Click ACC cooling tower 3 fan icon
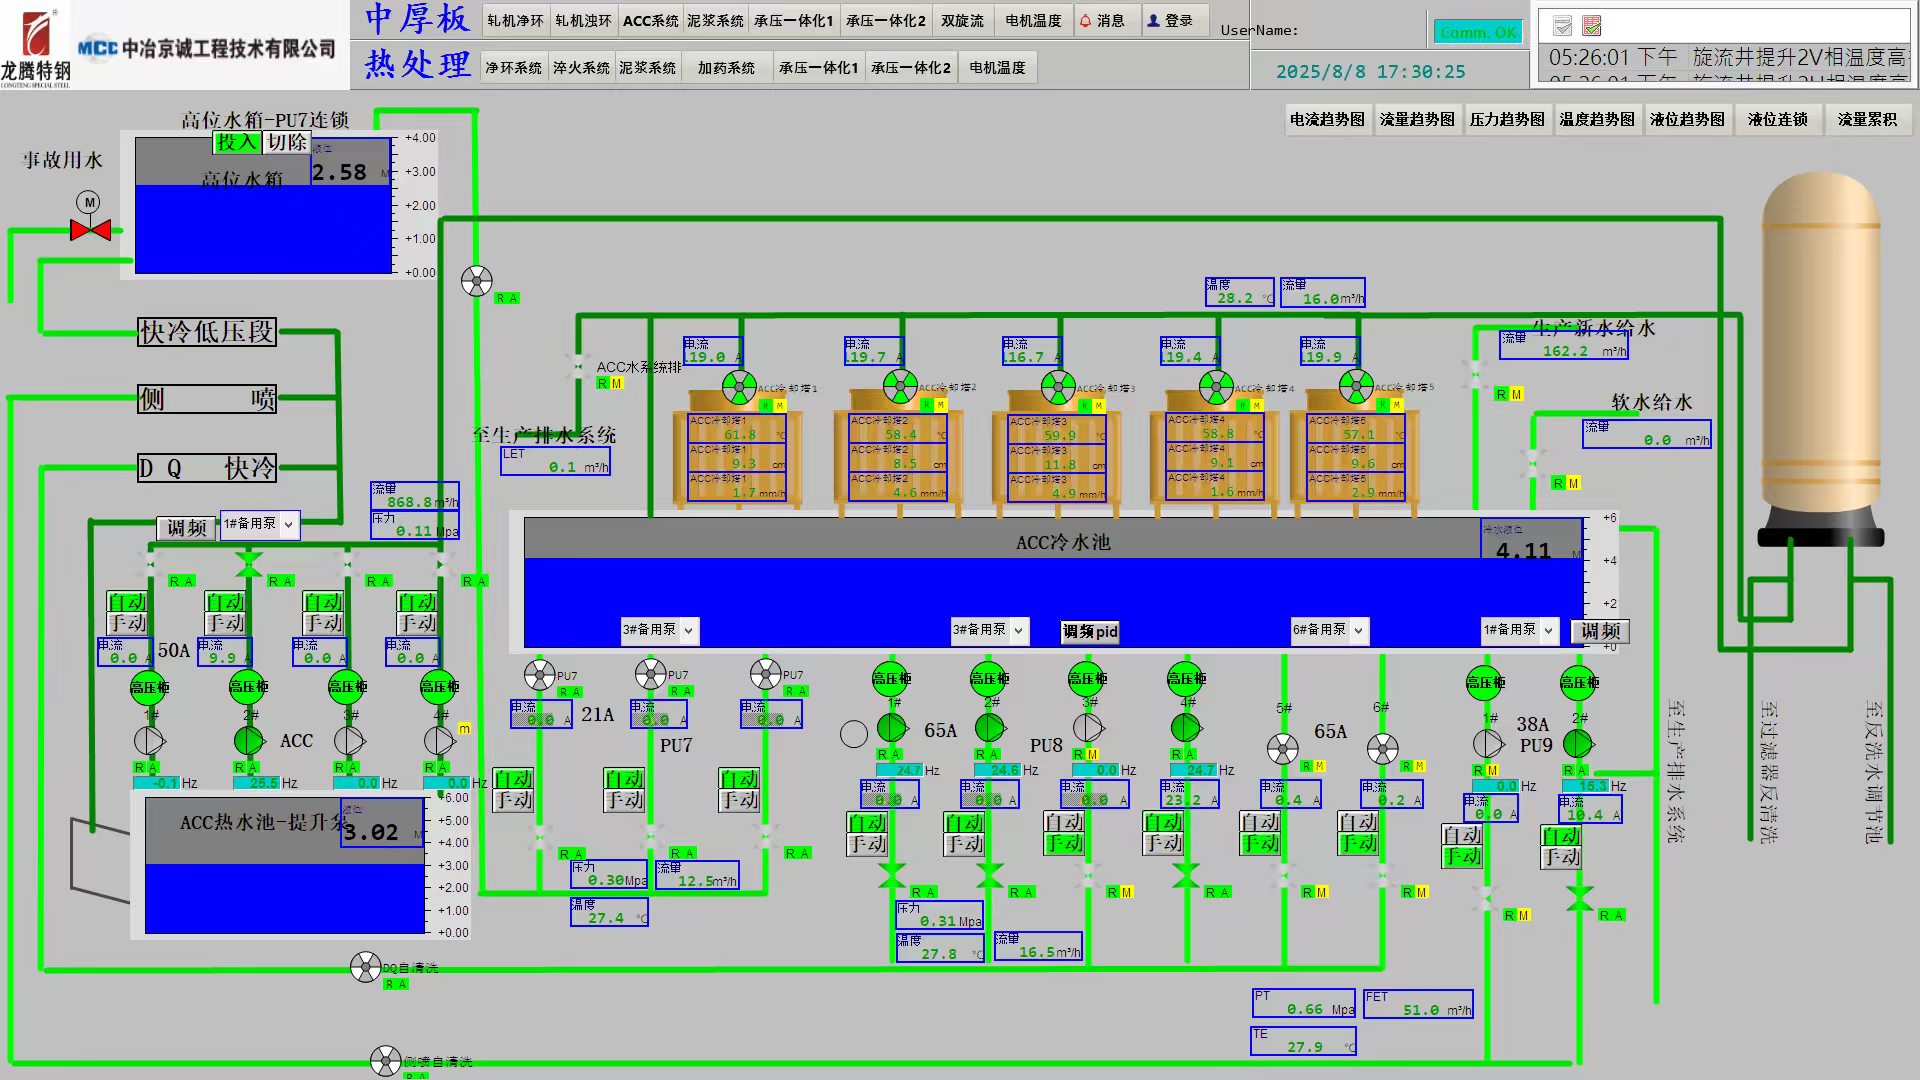Screen dimensions: 1920x1080 click(x=1058, y=386)
